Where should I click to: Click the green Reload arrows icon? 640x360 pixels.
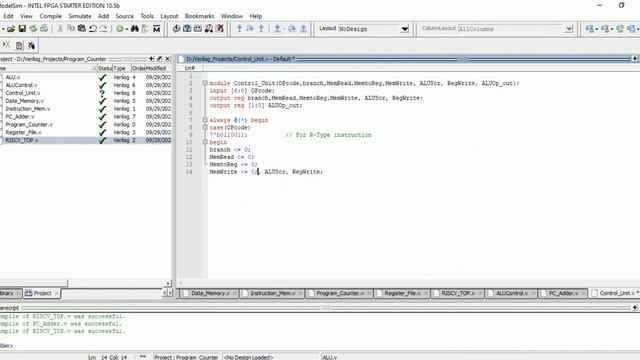33,29
